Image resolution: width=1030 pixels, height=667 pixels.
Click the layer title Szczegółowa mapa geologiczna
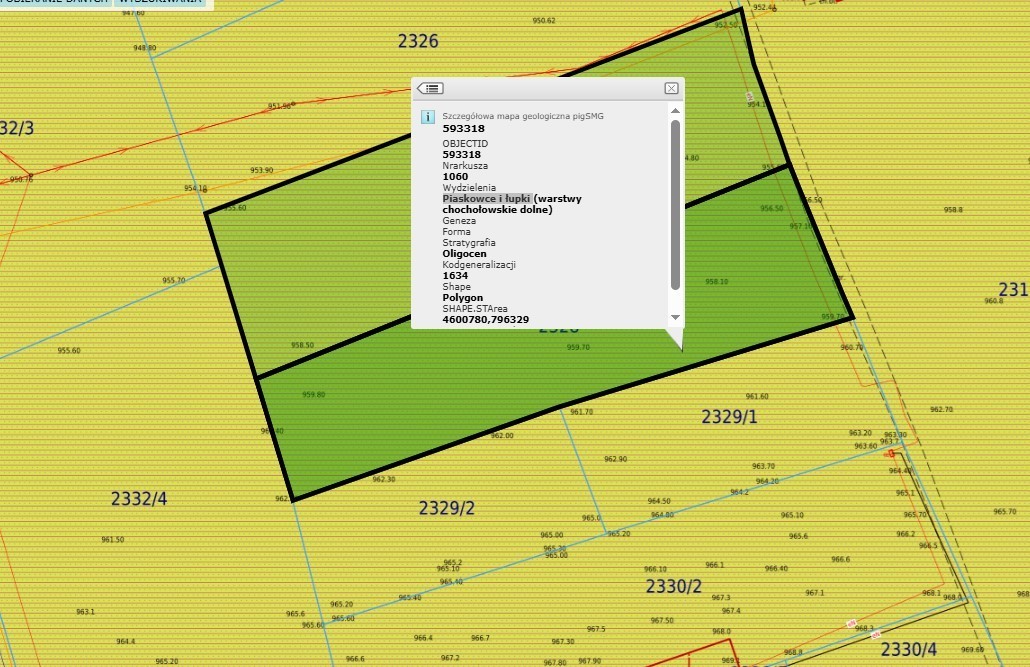coord(523,116)
